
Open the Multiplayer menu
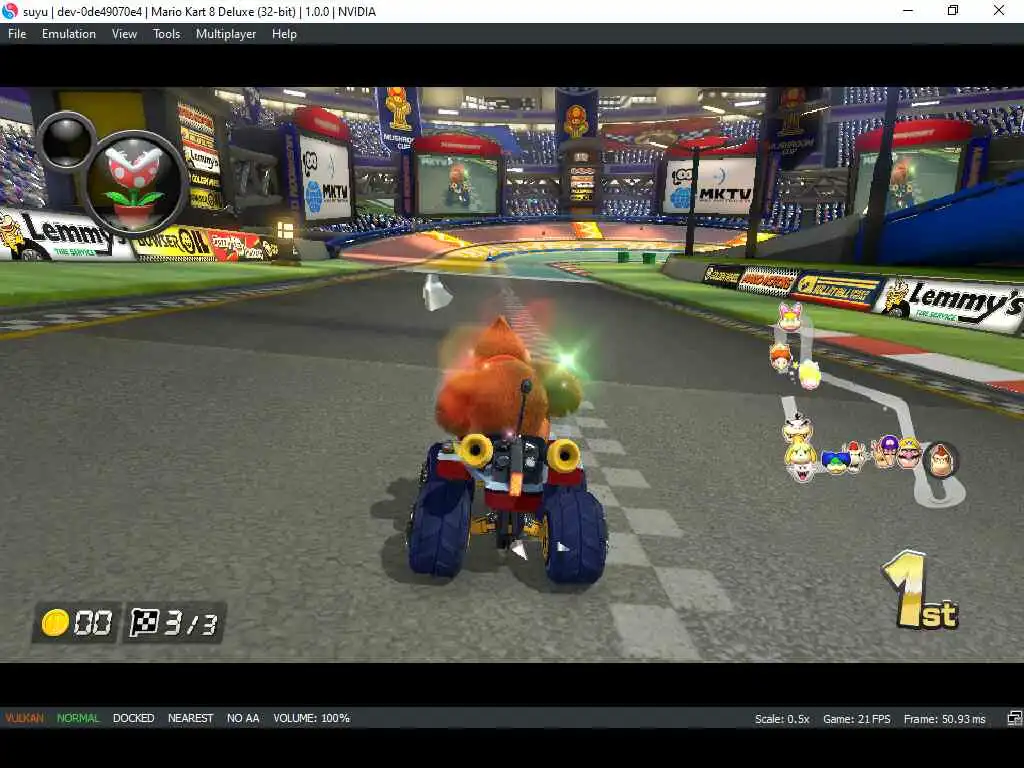click(226, 34)
